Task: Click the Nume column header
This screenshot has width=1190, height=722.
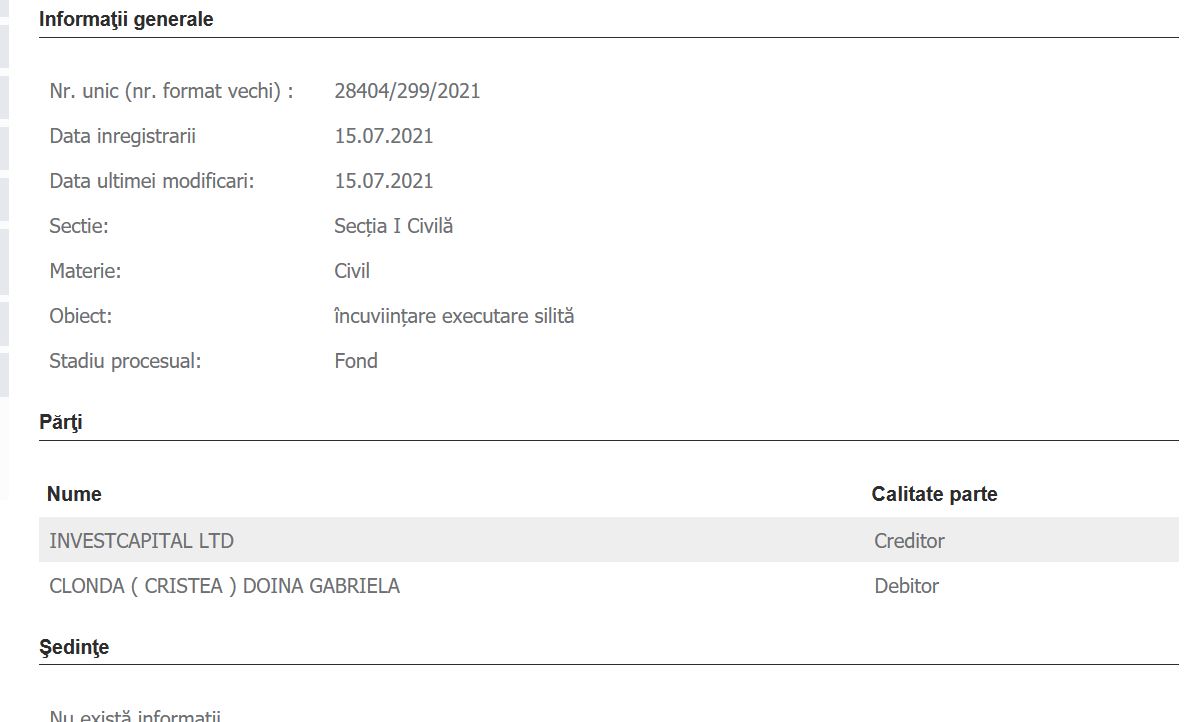Action: pos(74,494)
